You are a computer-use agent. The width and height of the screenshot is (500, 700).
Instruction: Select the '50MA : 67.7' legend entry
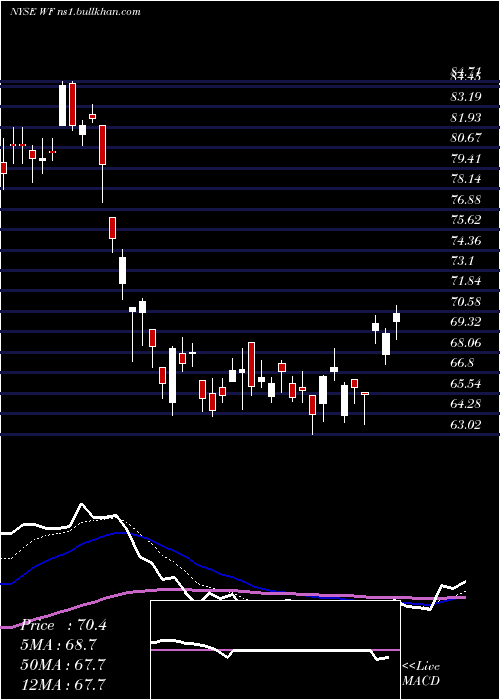coord(62,665)
